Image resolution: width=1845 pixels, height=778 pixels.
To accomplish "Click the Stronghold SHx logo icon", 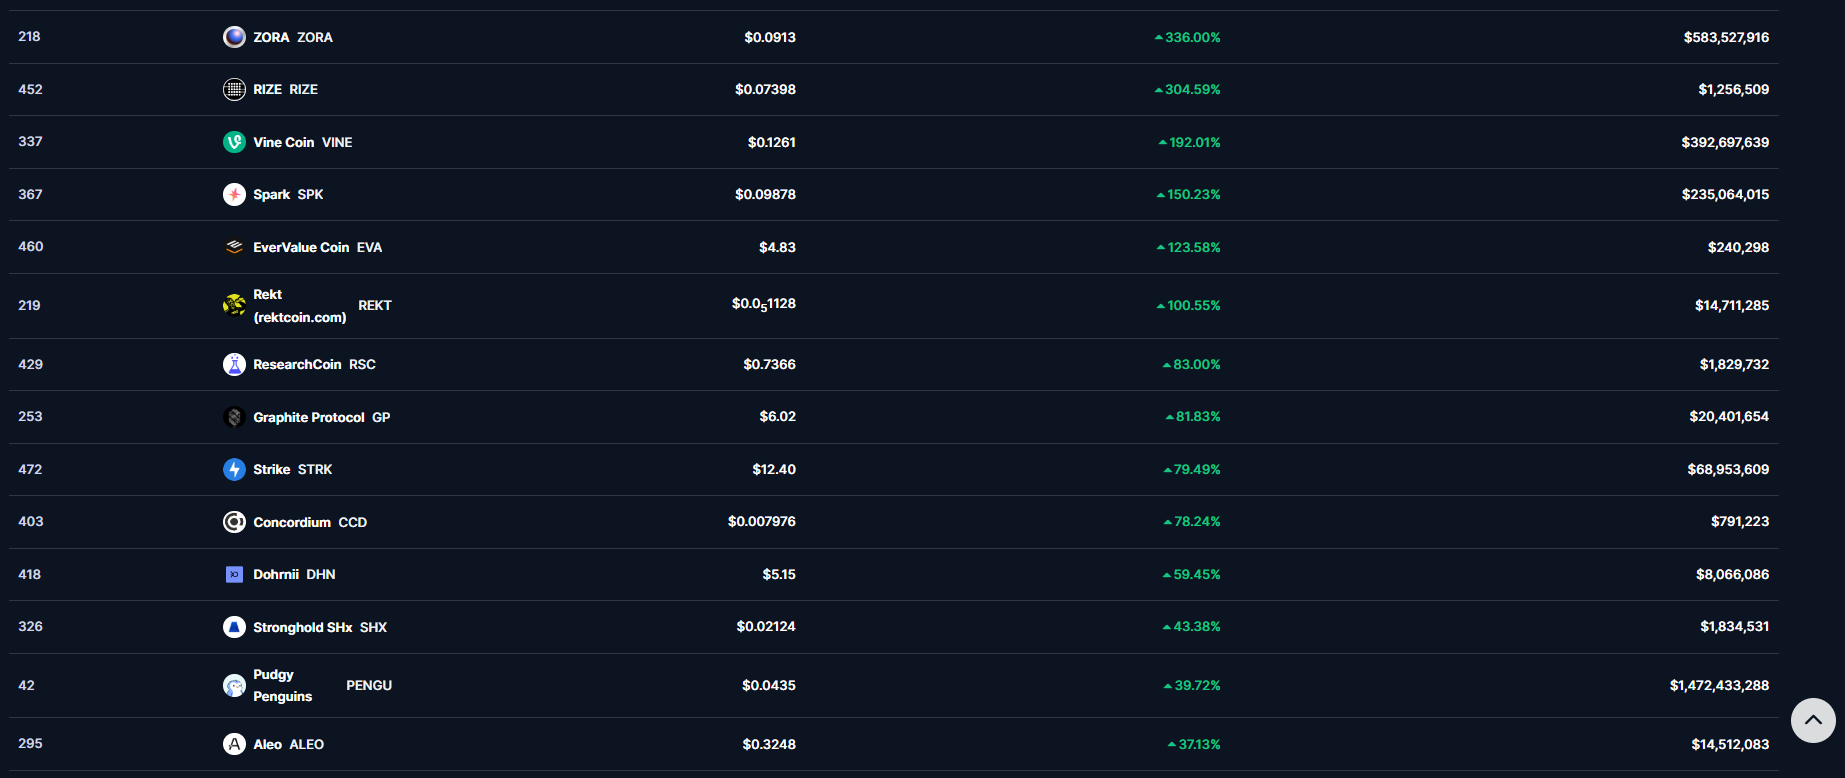I will [x=234, y=627].
